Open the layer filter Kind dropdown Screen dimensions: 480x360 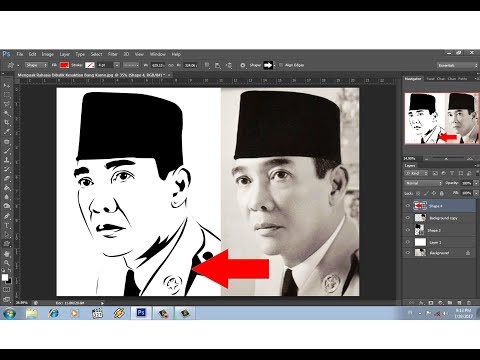416,173
